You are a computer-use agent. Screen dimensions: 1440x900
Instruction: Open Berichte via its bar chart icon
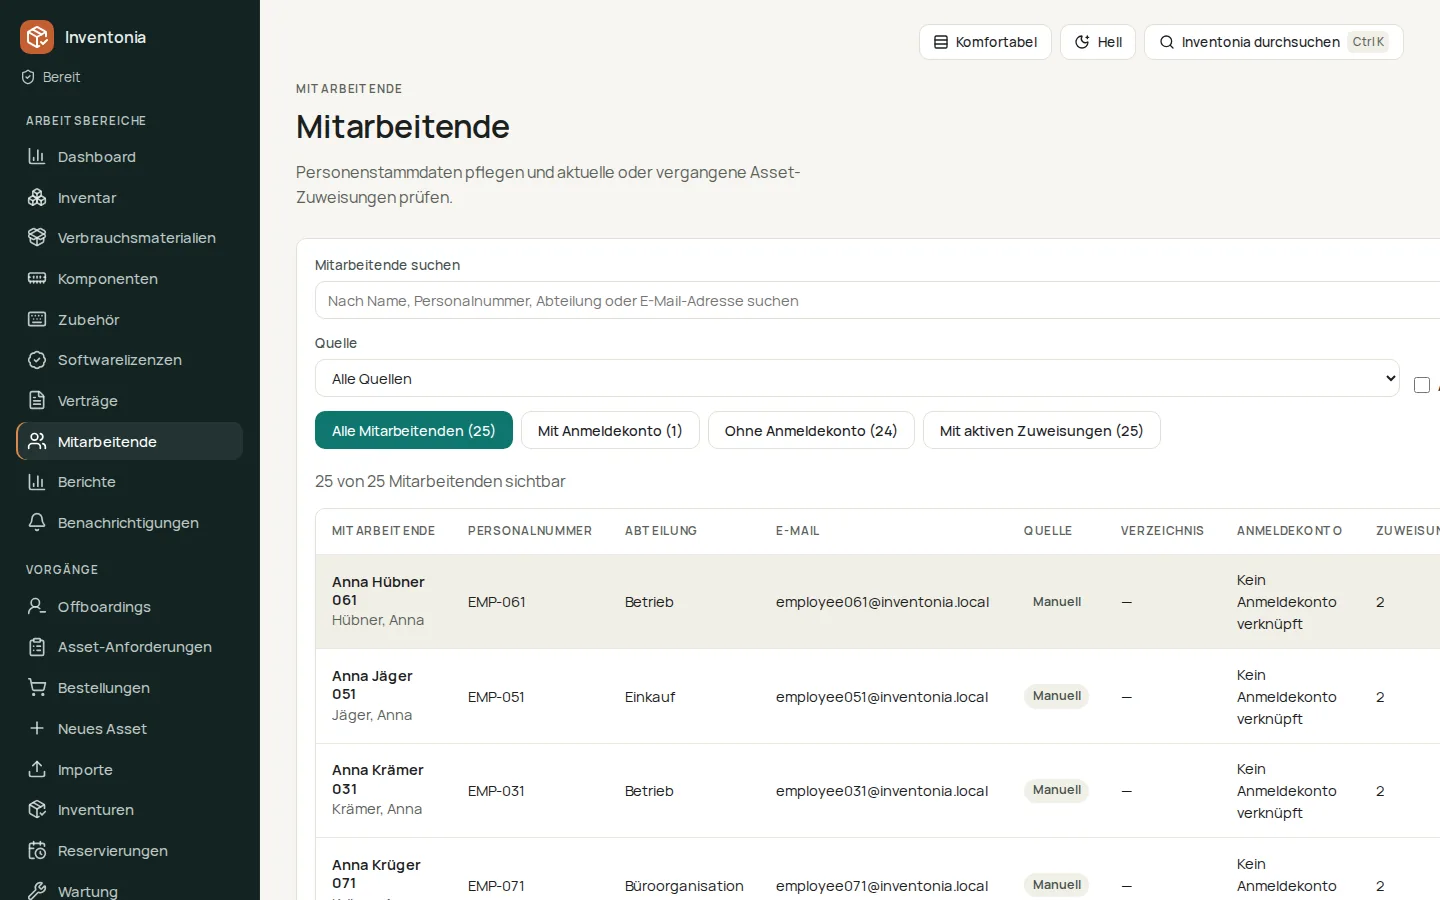coord(37,481)
